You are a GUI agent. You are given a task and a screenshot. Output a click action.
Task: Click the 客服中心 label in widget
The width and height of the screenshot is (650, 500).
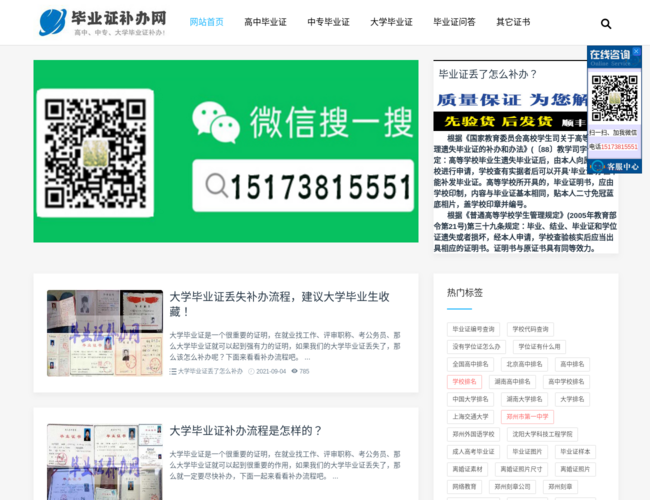[x=623, y=167]
